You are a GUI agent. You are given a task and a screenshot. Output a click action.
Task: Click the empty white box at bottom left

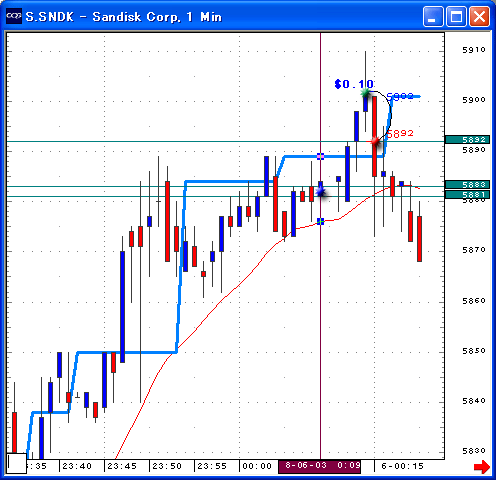point(16,463)
